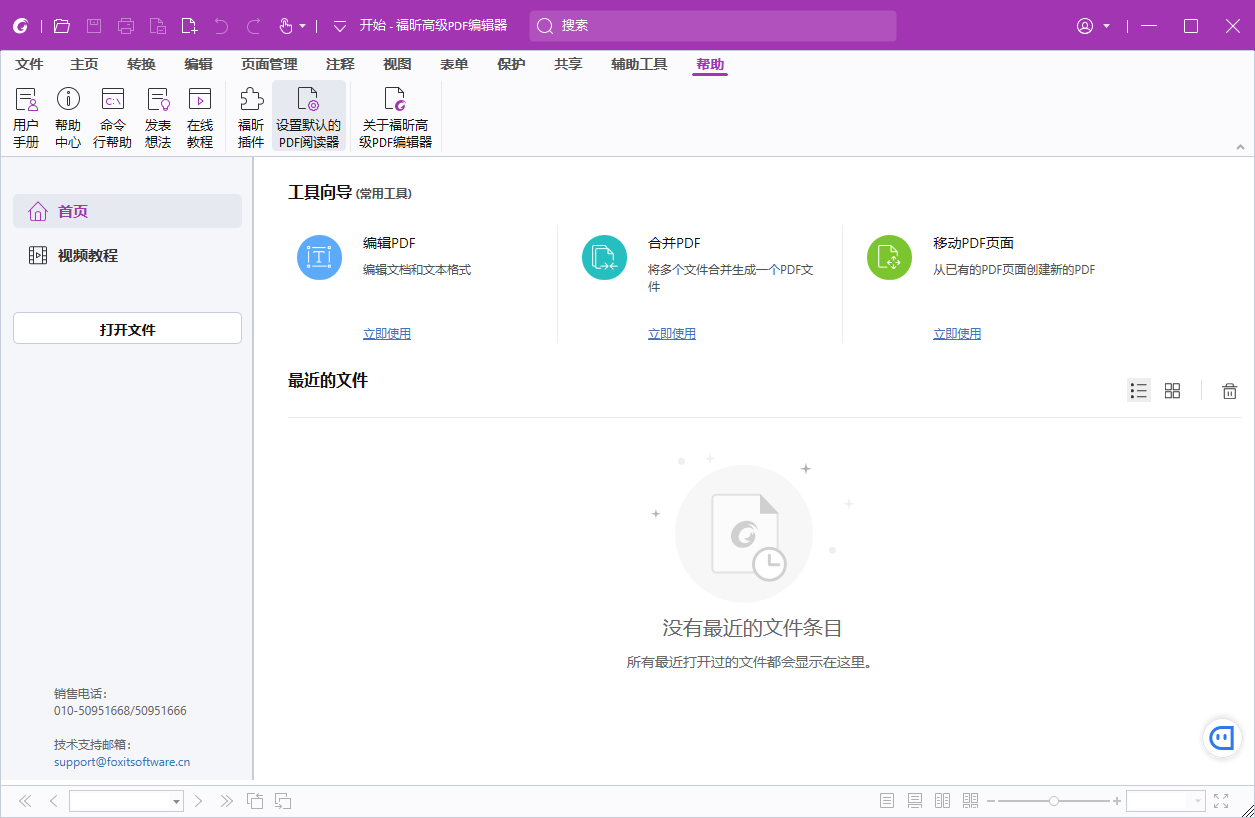Click 设置默认的PDF阅读器 button
The image size is (1255, 818).
[309, 117]
